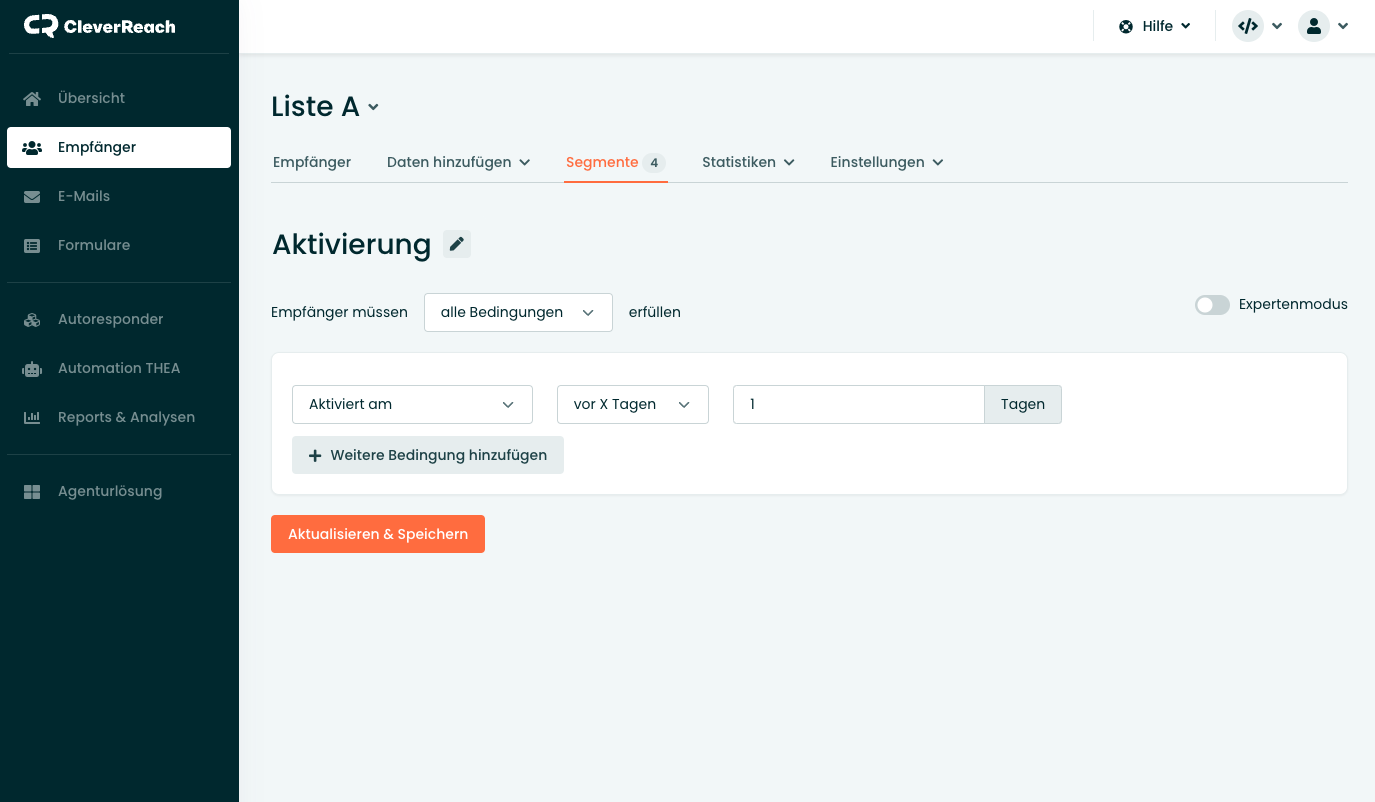This screenshot has width=1375, height=802.
Task: Open the Einstellungen tab
Action: pyautogui.click(x=886, y=162)
